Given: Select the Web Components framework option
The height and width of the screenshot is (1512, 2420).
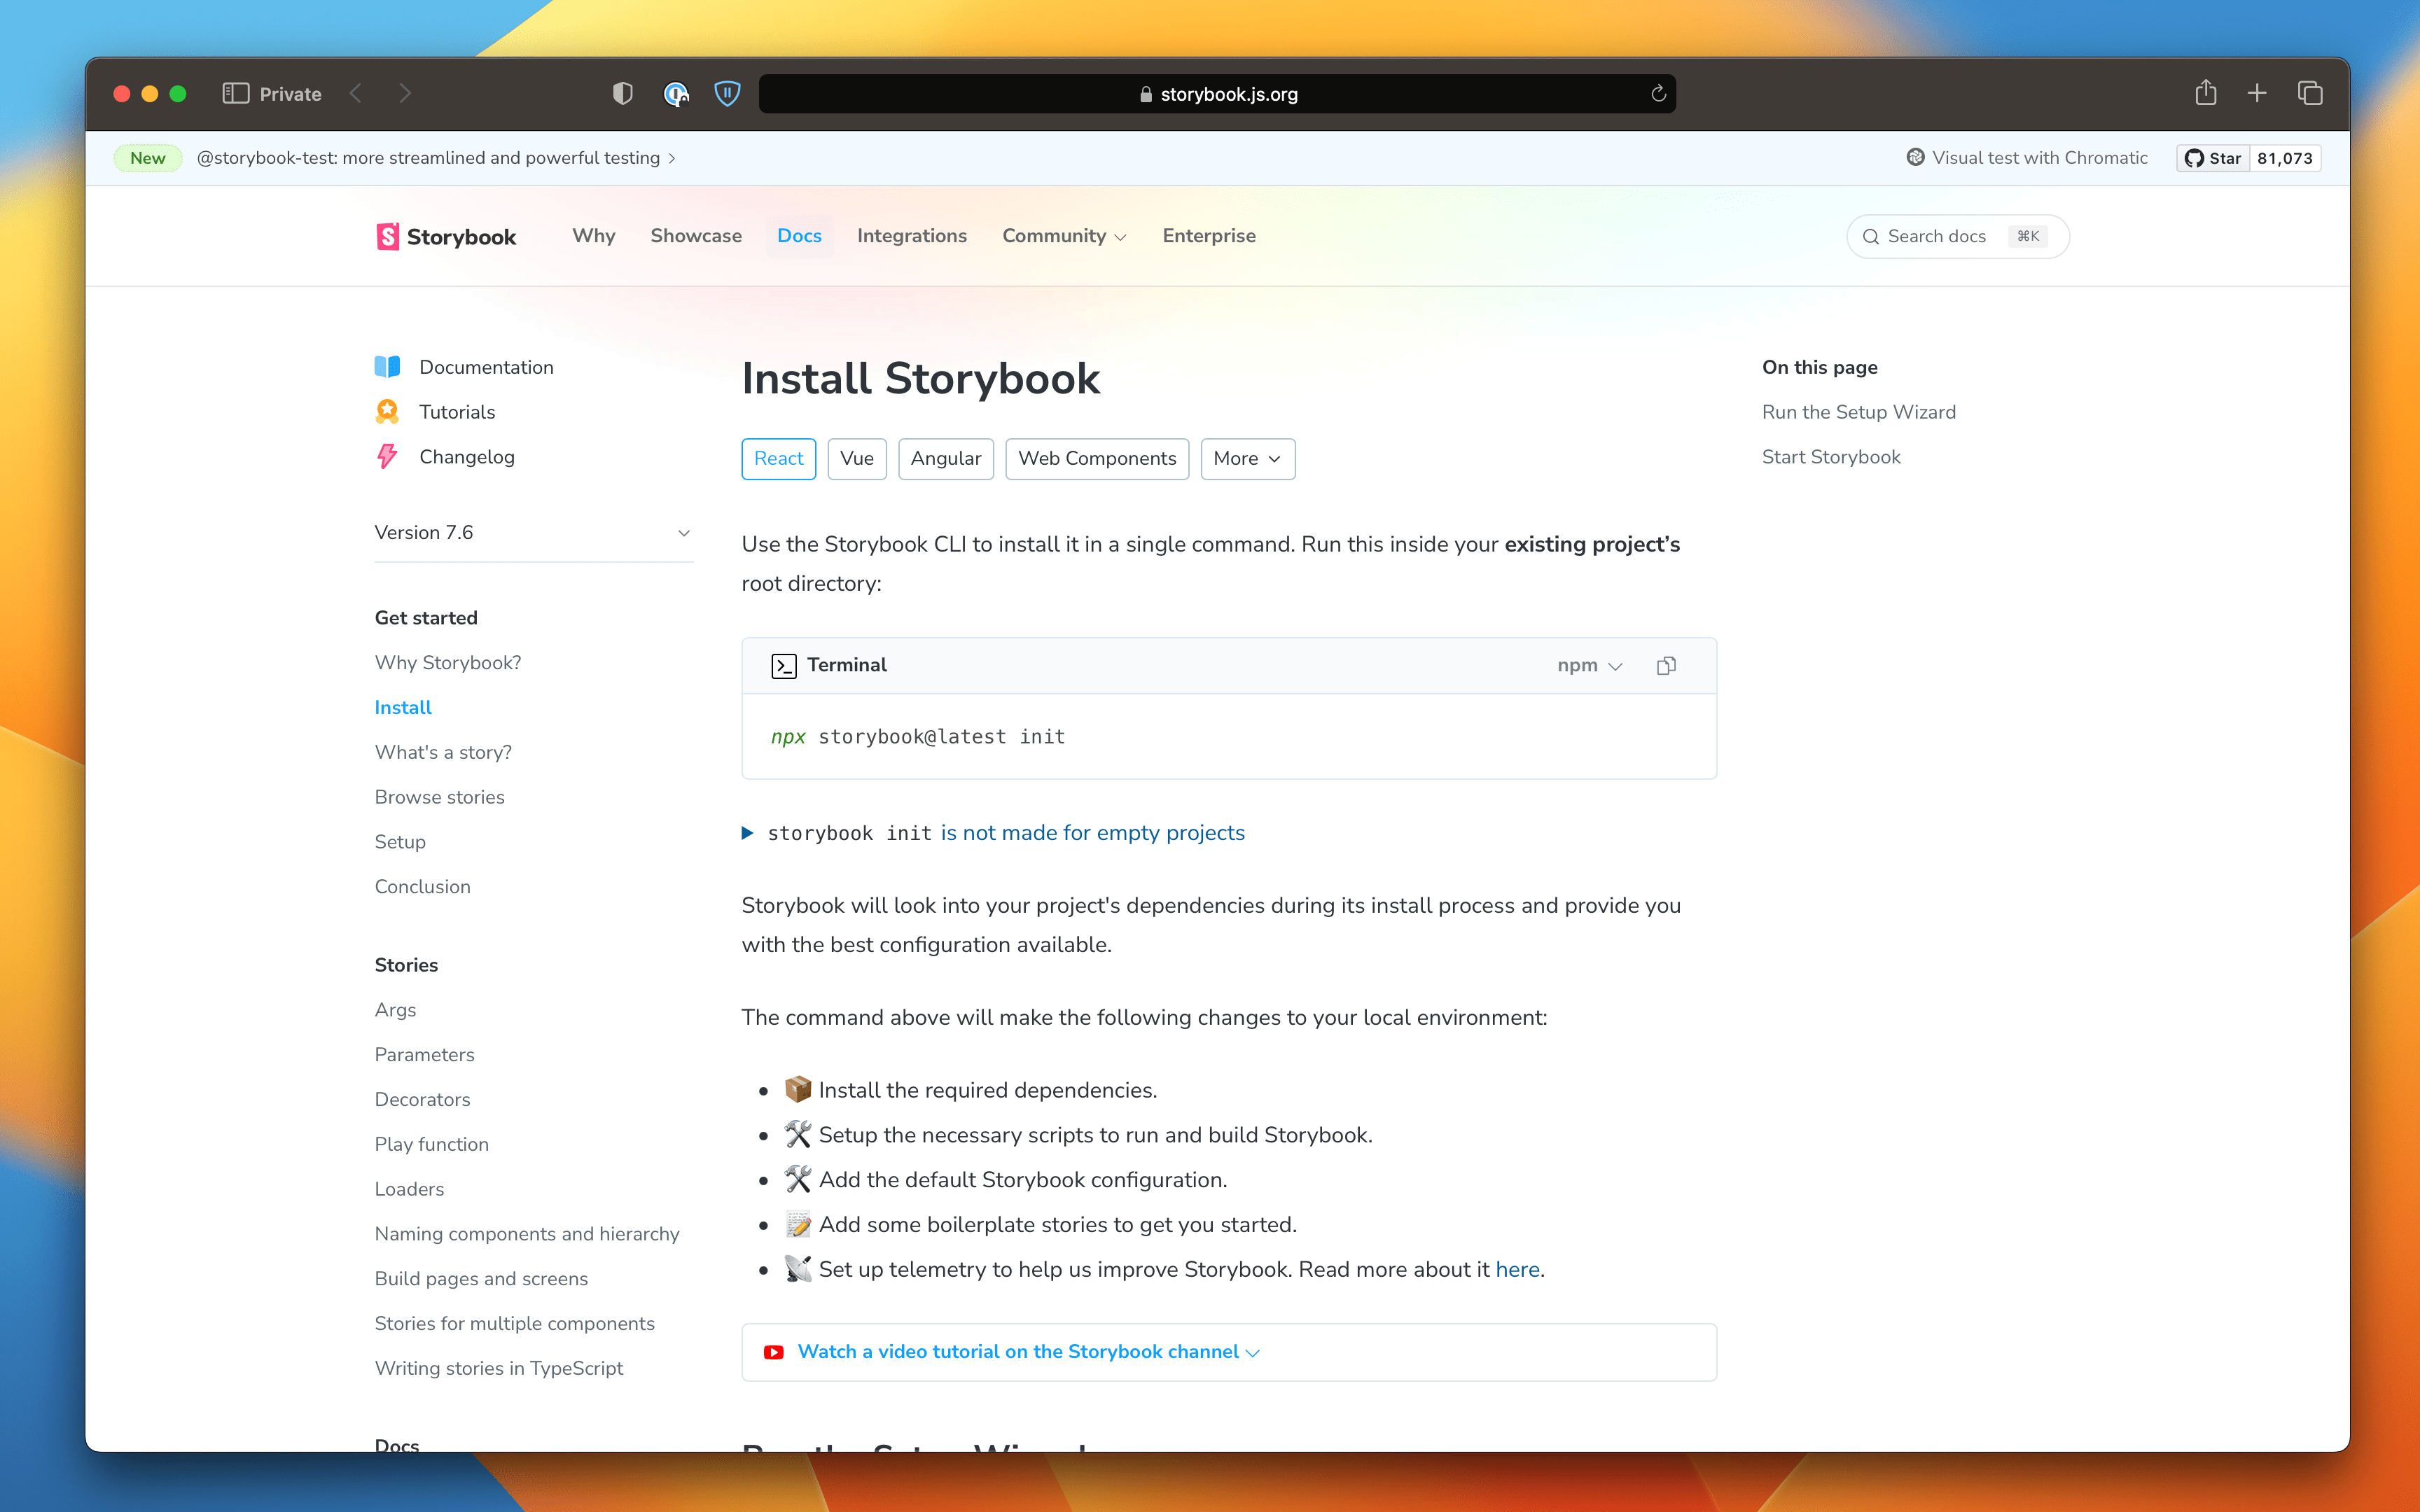Looking at the screenshot, I should [1096, 458].
